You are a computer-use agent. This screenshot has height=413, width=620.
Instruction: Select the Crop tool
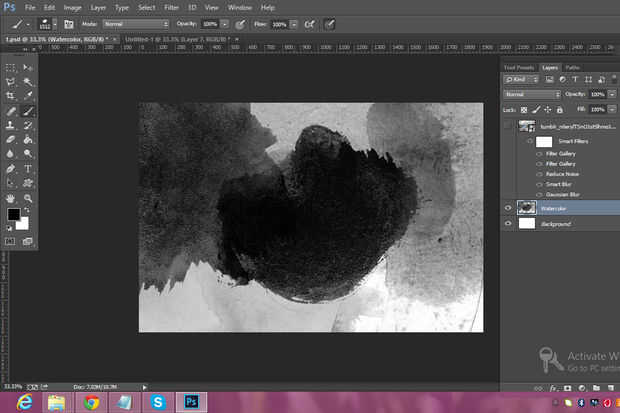point(10,96)
